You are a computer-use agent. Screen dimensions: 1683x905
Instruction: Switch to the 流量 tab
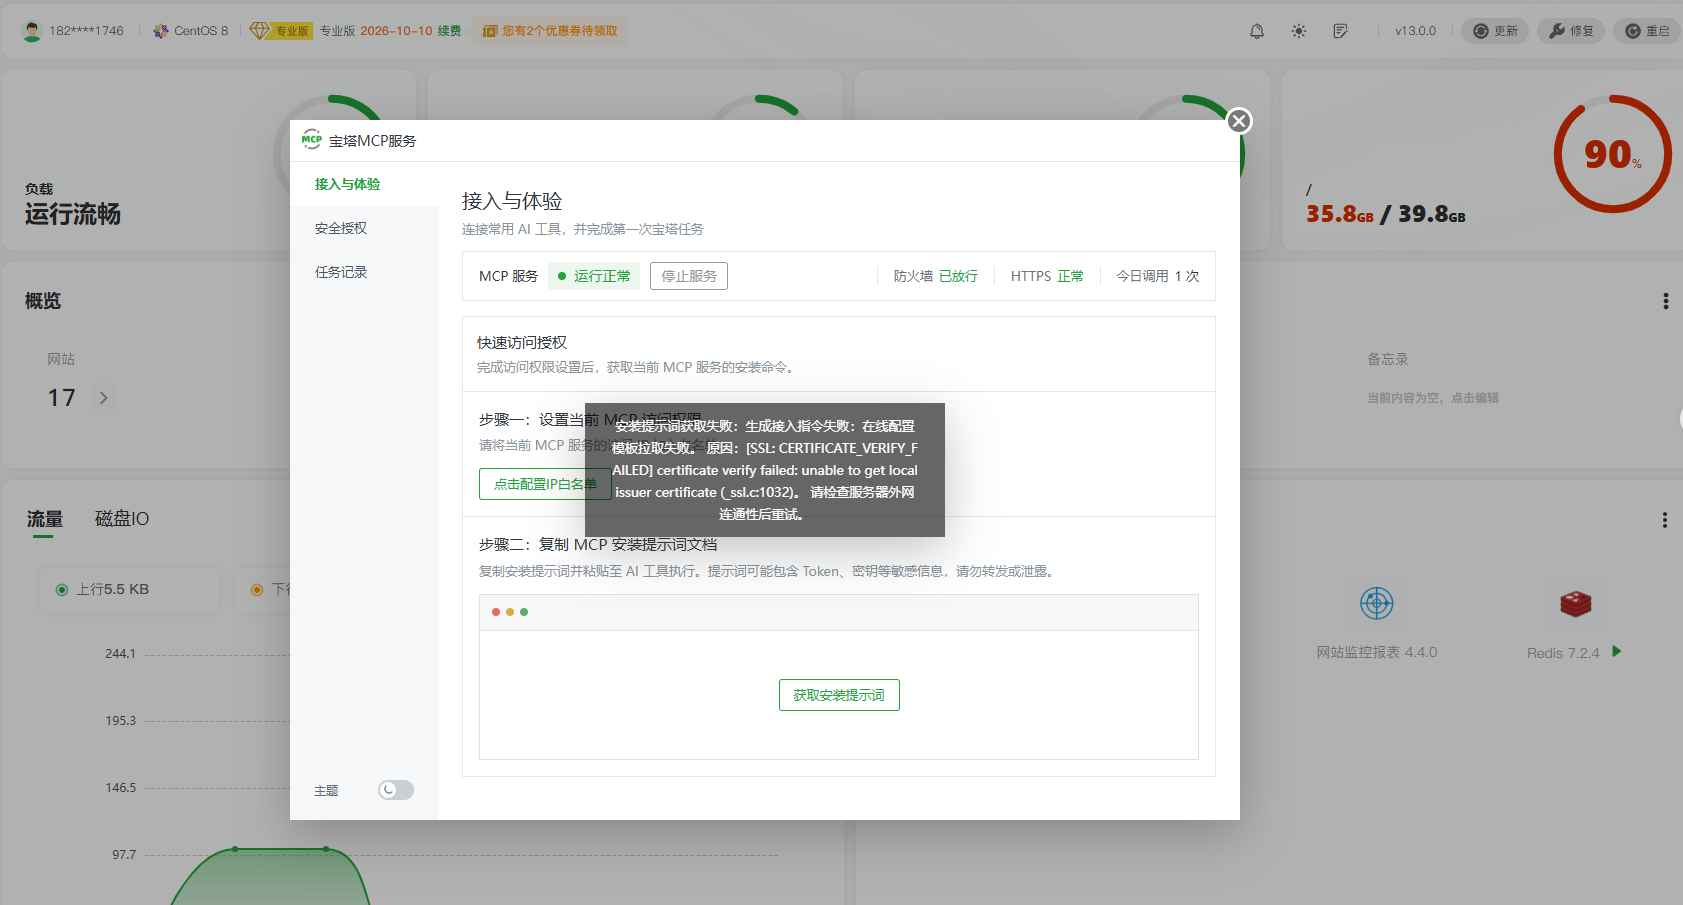pos(45,519)
